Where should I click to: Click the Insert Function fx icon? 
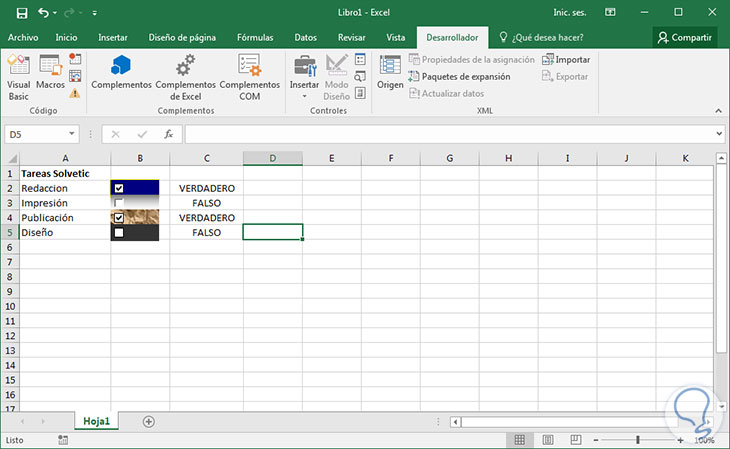pyautogui.click(x=169, y=134)
